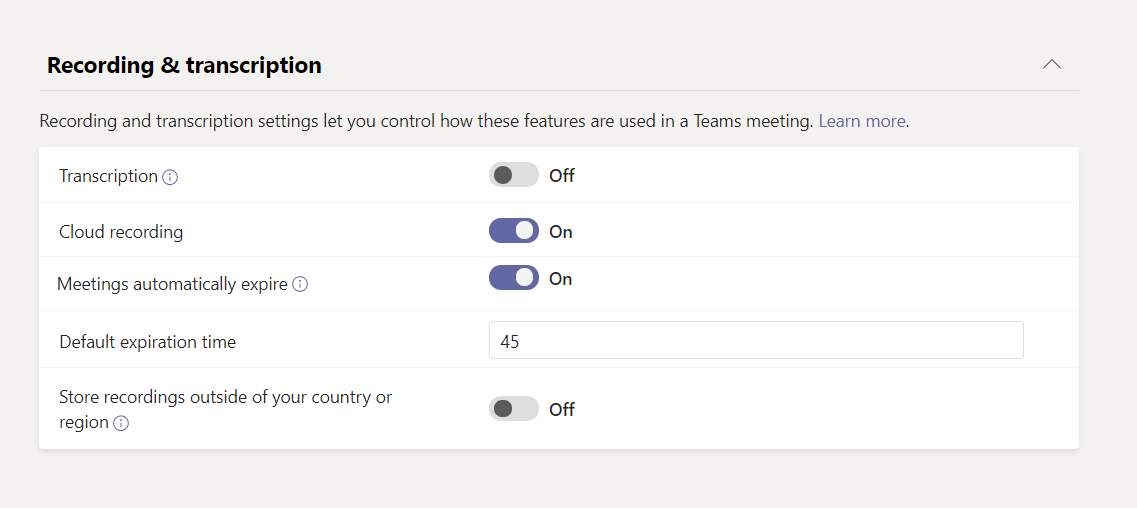Viewport: 1137px width, 508px height.
Task: Click Off status beside Store recordings toggle
Action: click(x=562, y=410)
